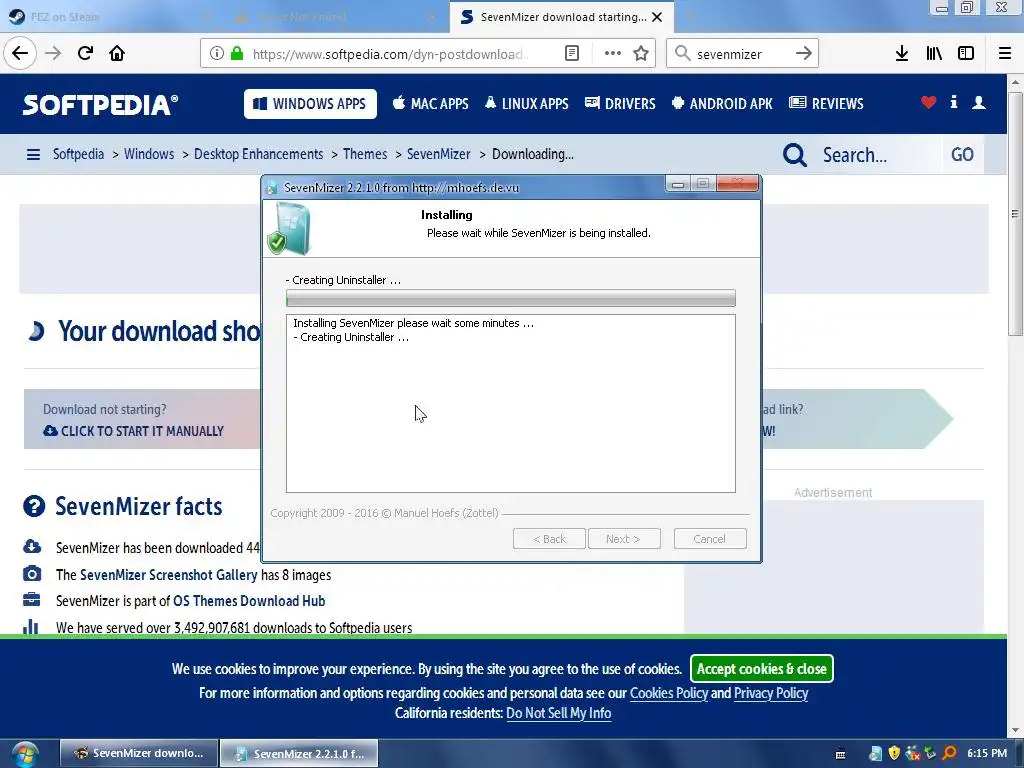
Task: Toggle the browser sidebar icon
Action: (966, 54)
